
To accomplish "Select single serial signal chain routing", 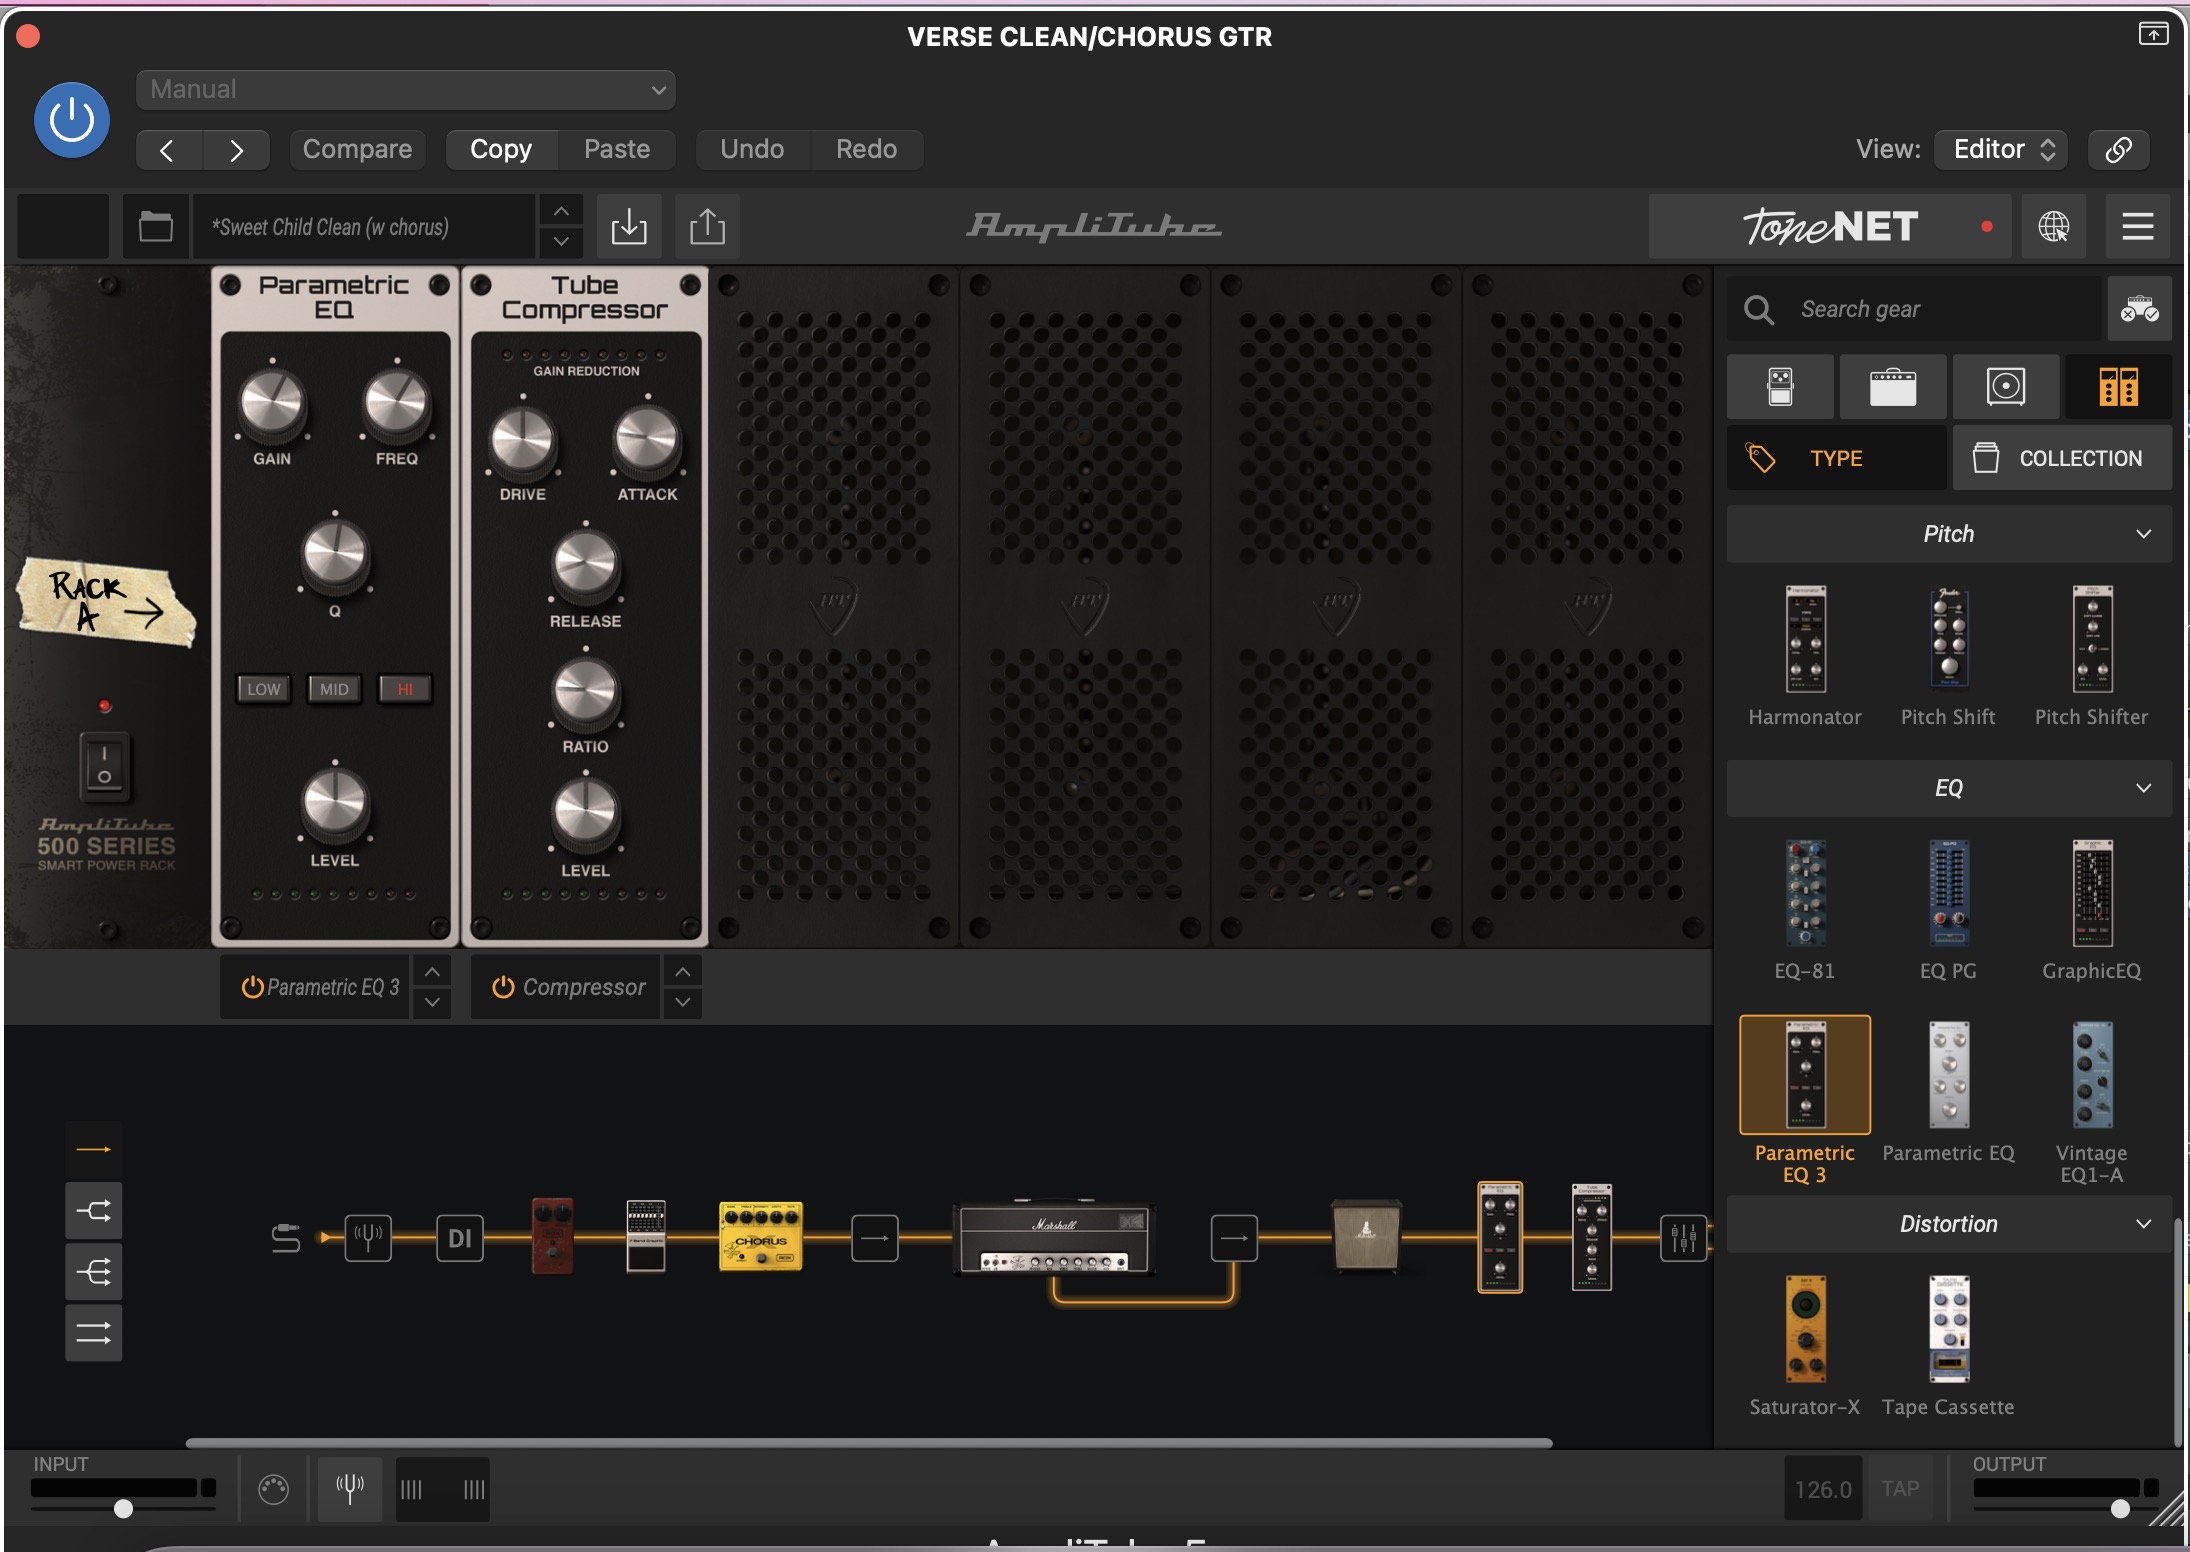I will pyautogui.click(x=94, y=1150).
